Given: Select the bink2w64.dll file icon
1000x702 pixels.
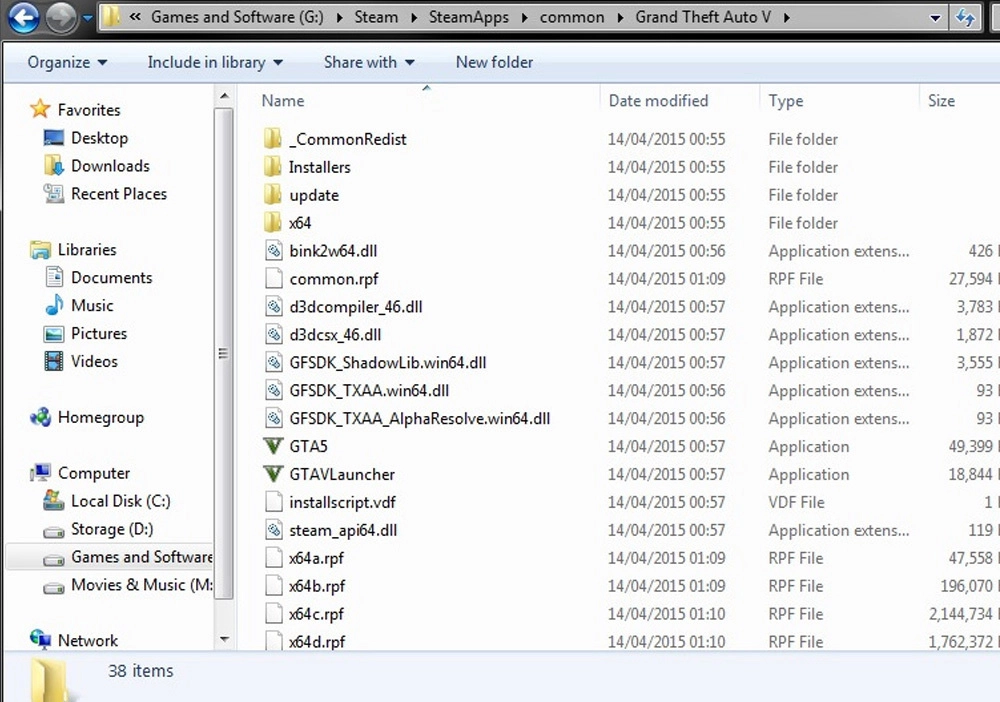Looking at the screenshot, I should (274, 251).
